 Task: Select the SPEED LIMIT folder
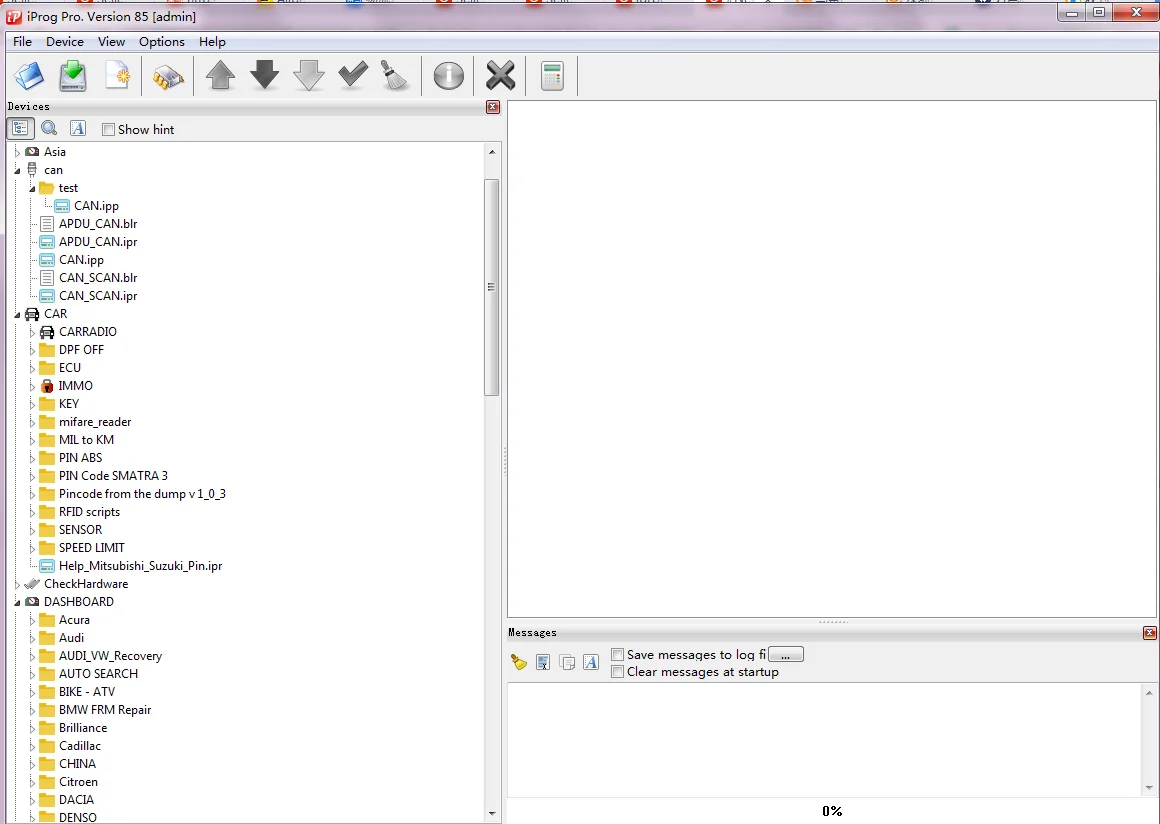[92, 547]
